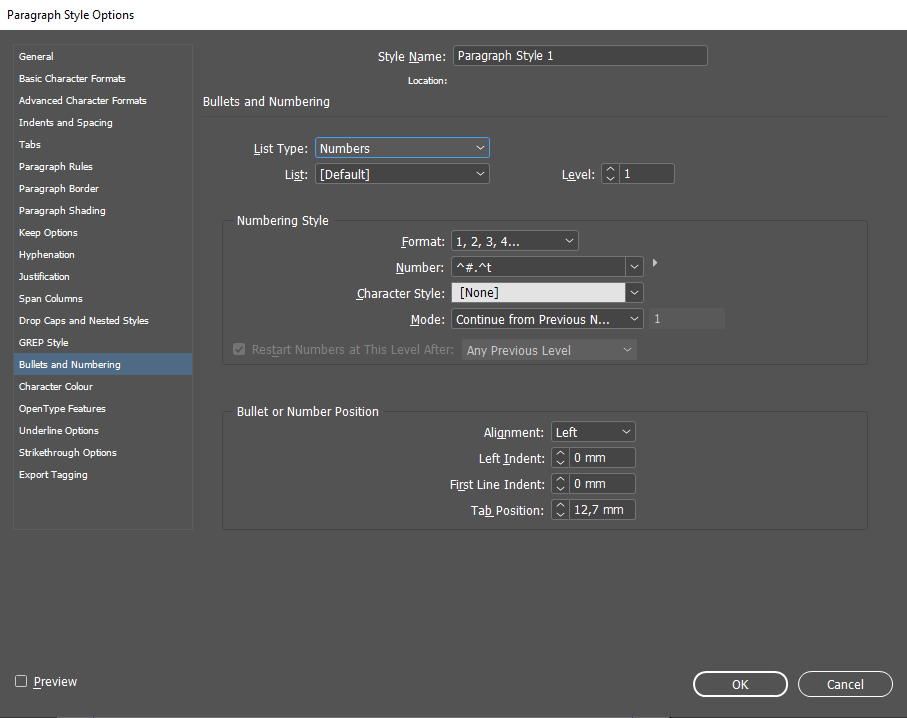Viewport: 907px width, 718px height.
Task: Expand the Alignment dropdown
Action: pyautogui.click(x=593, y=432)
